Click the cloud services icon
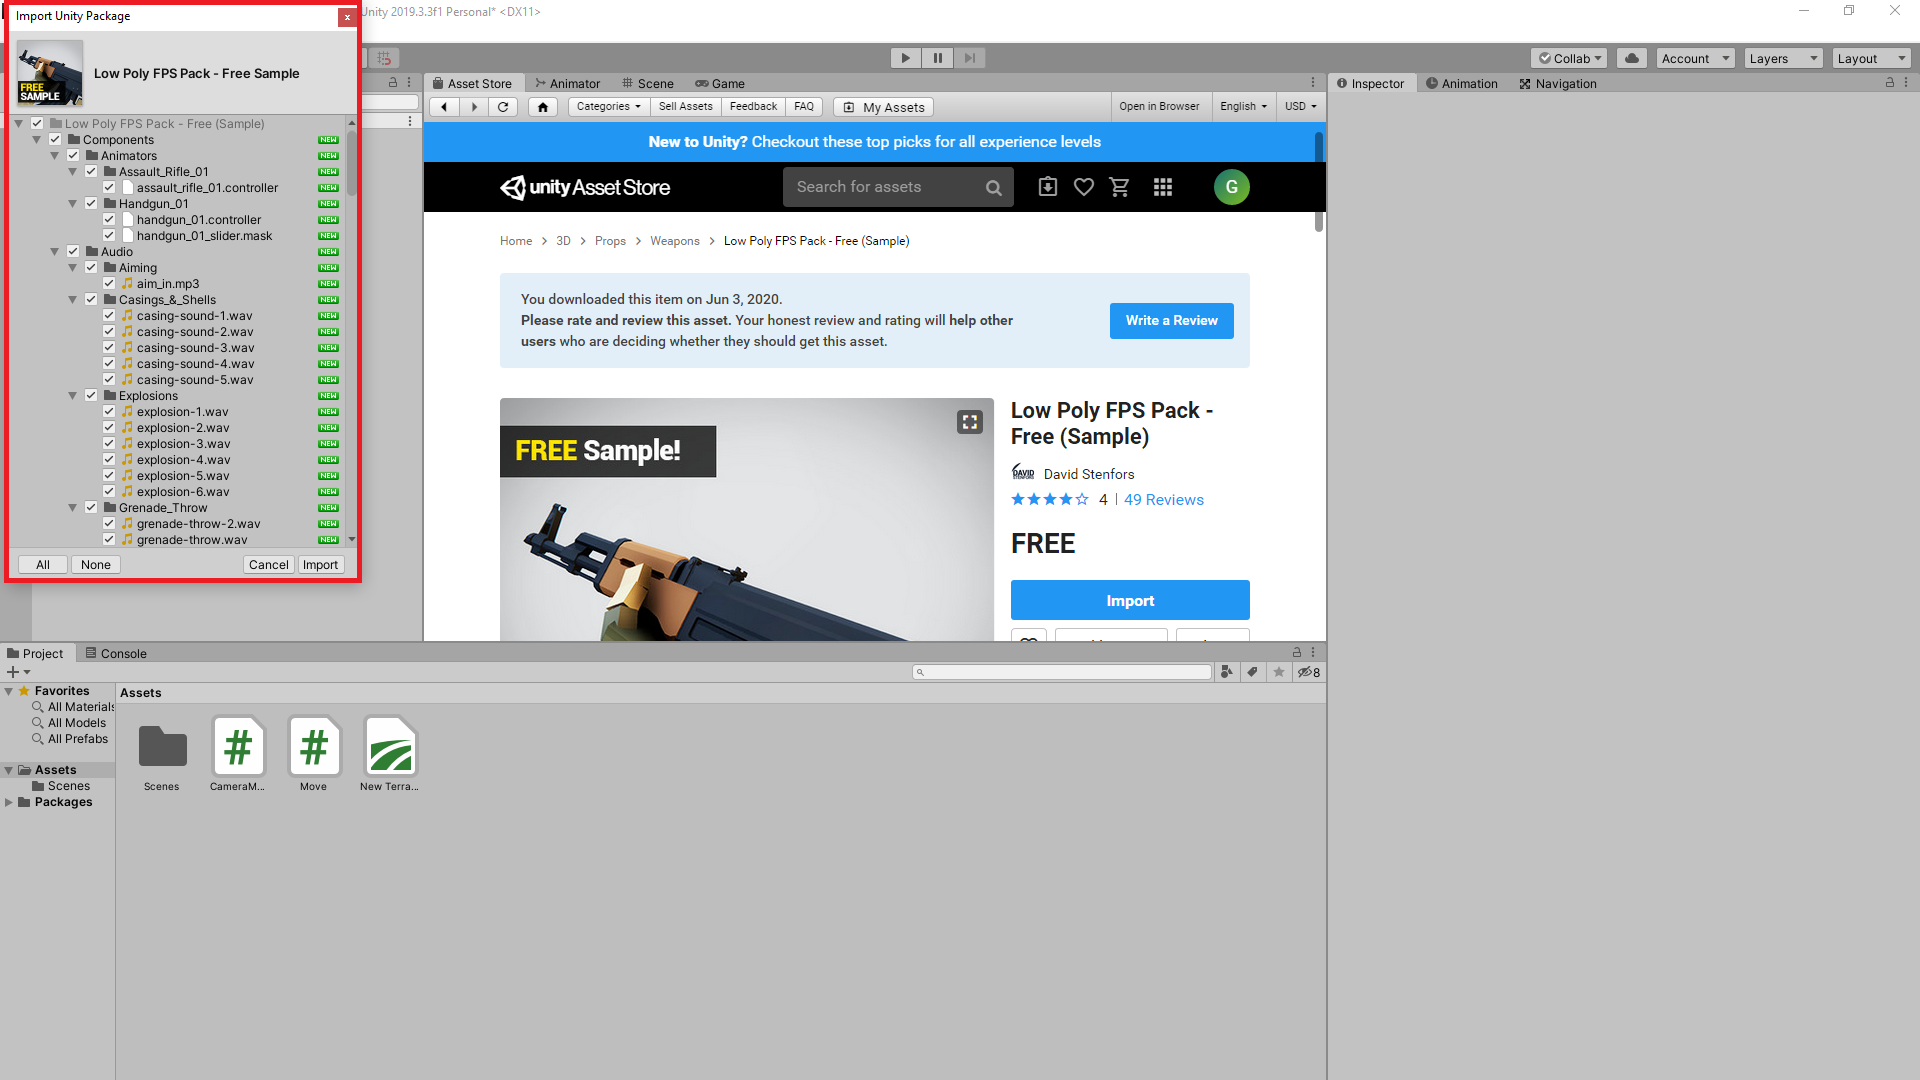Screen dimensions: 1920x1080 (x=1631, y=58)
